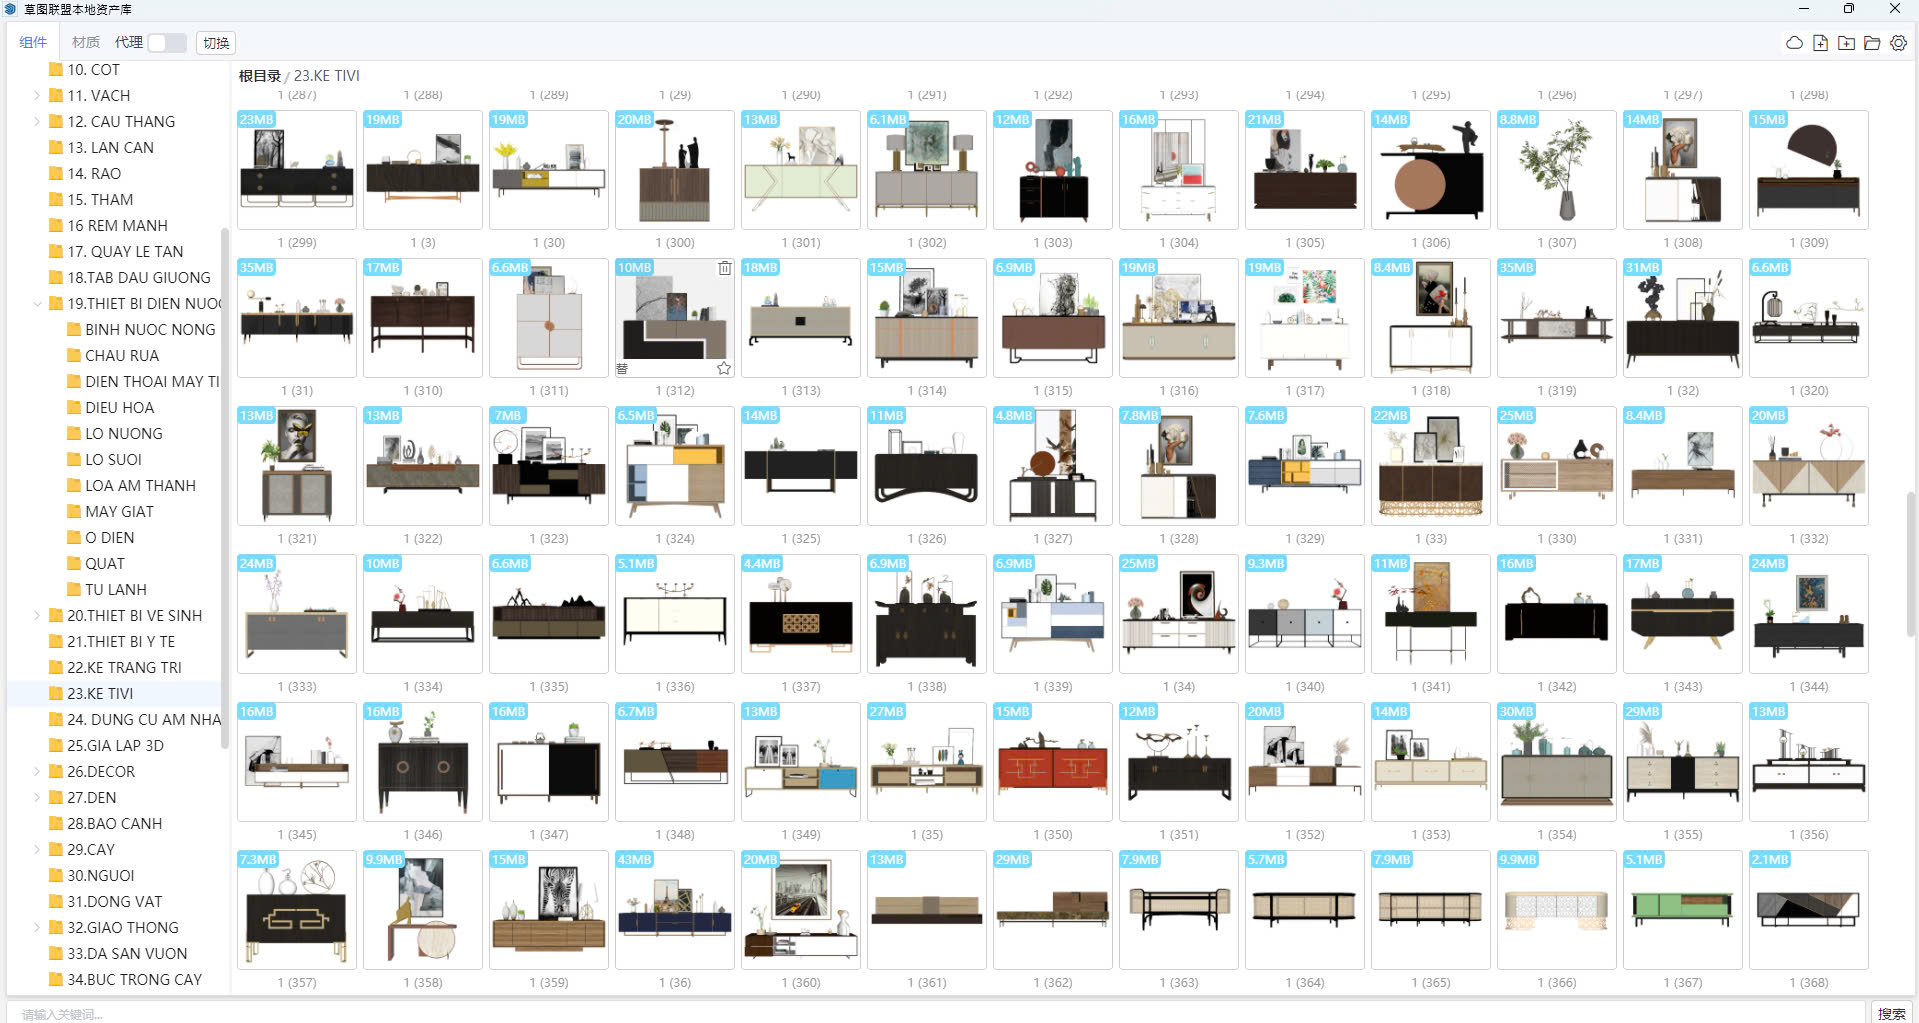Viewport: 1919px width, 1023px height.
Task: Click the add new folder icon
Action: (1846, 43)
